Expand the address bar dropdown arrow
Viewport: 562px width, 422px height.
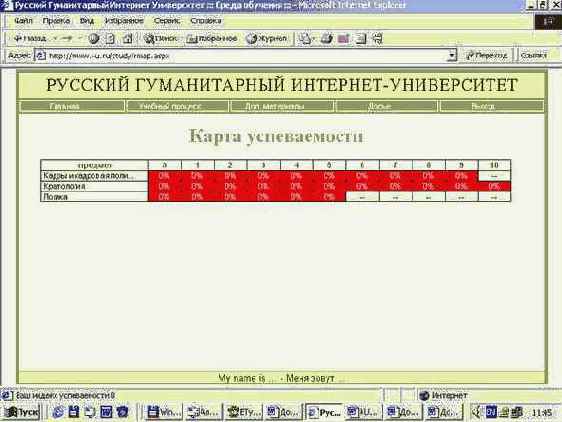click(452, 56)
